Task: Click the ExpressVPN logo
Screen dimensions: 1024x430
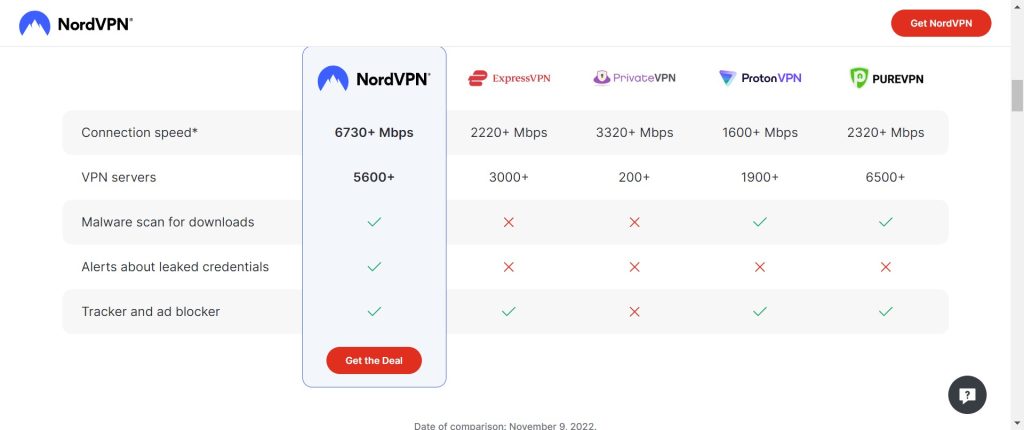Action: [509, 78]
